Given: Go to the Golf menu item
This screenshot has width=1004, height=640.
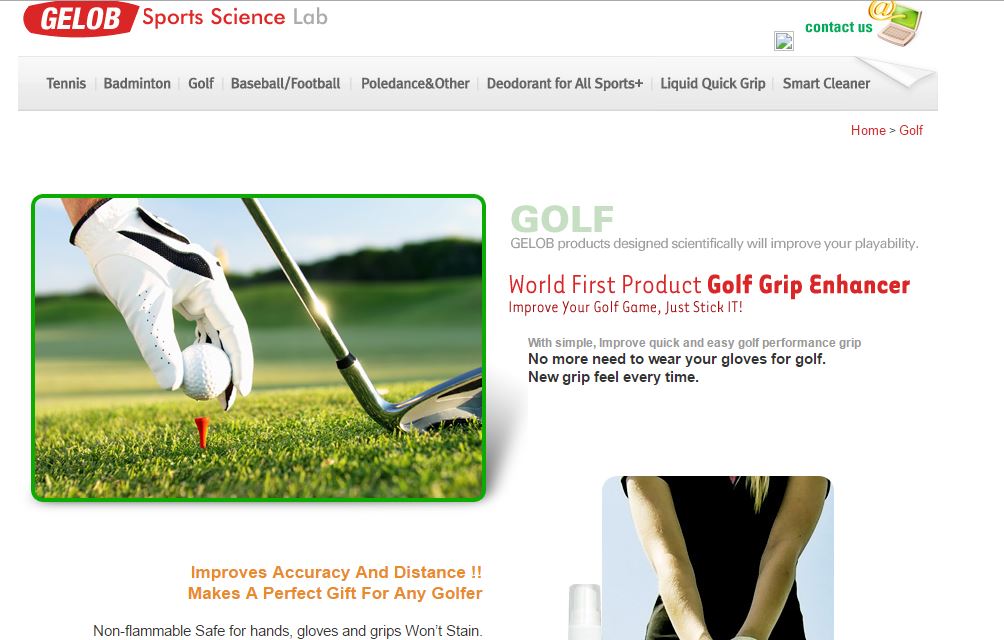Looking at the screenshot, I should pos(201,84).
